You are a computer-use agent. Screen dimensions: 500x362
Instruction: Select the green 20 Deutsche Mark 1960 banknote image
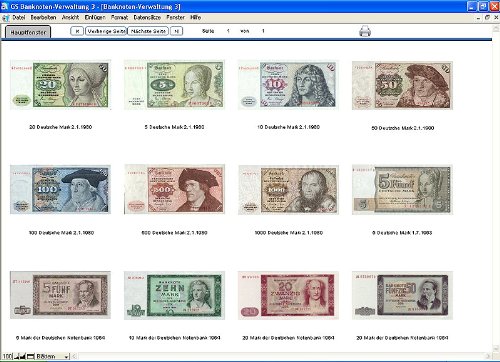60,85
